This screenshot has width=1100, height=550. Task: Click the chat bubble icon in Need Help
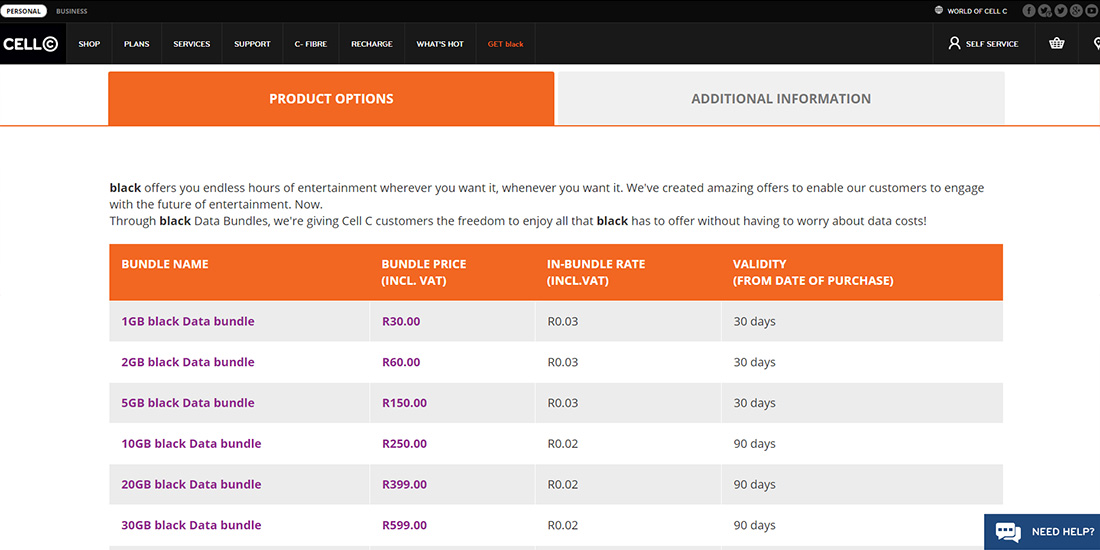pyautogui.click(x=1007, y=532)
